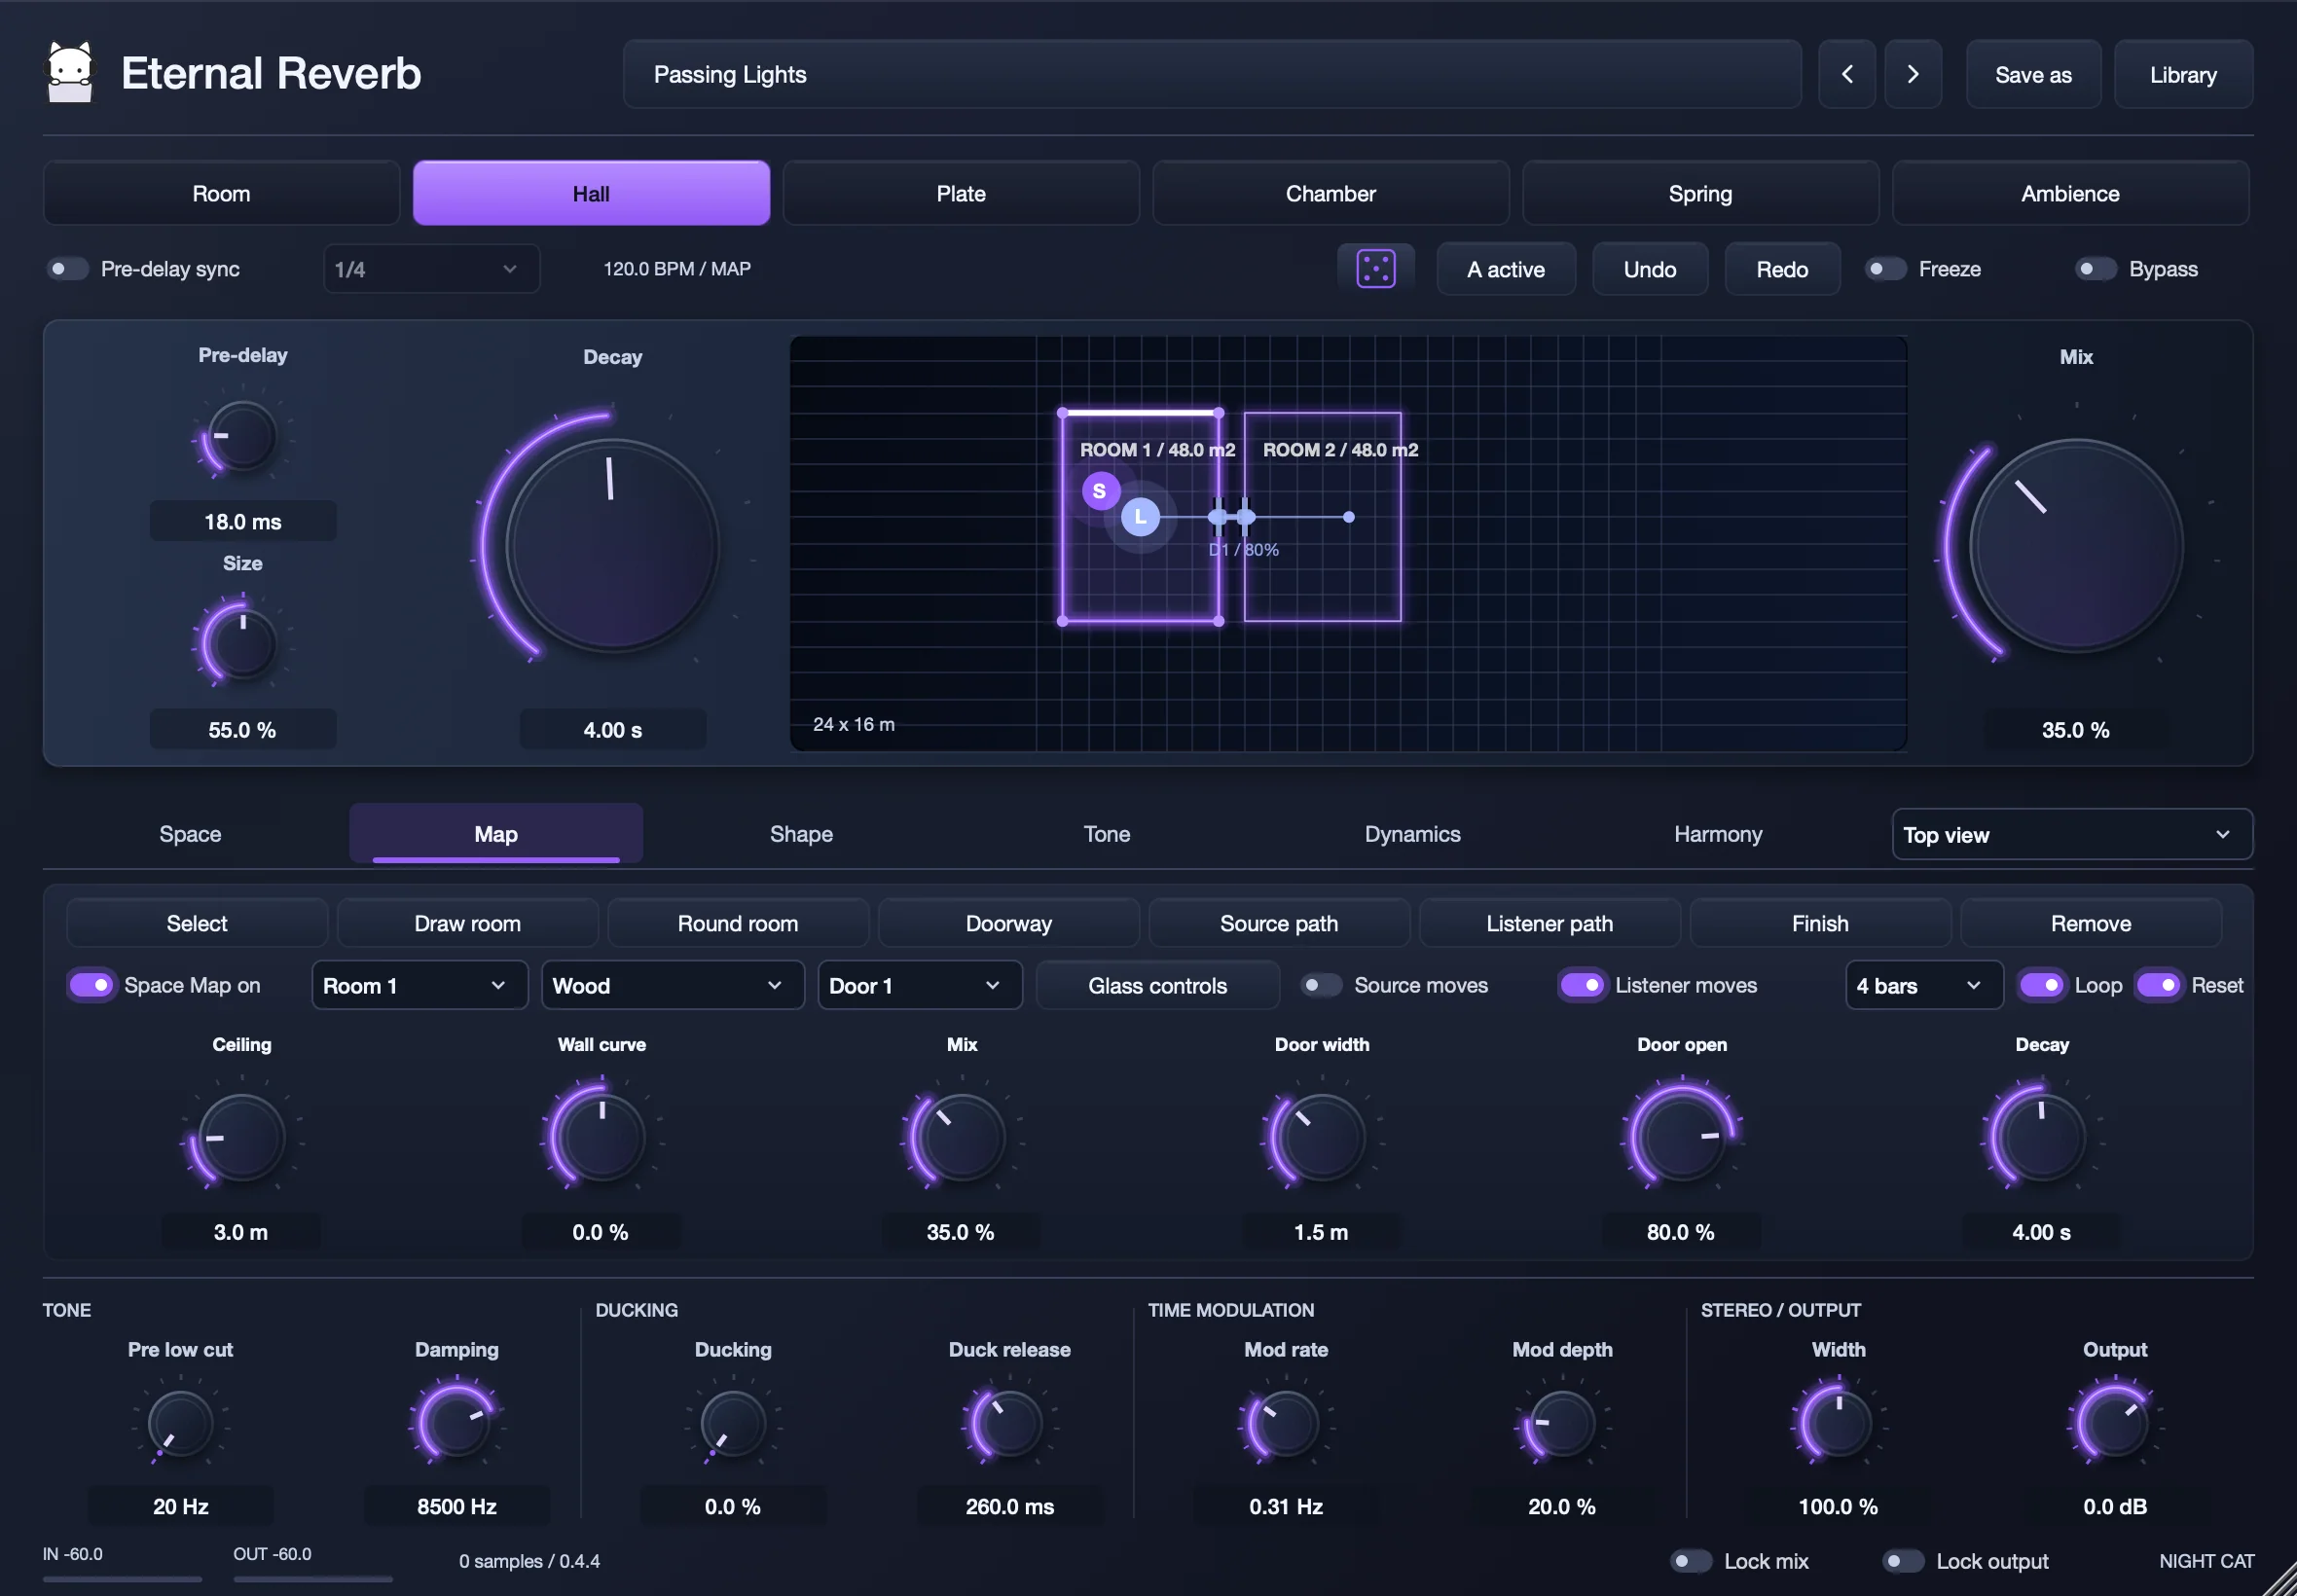The height and width of the screenshot is (1596, 2297).
Task: Go to the next preset arrow
Action: point(1912,74)
